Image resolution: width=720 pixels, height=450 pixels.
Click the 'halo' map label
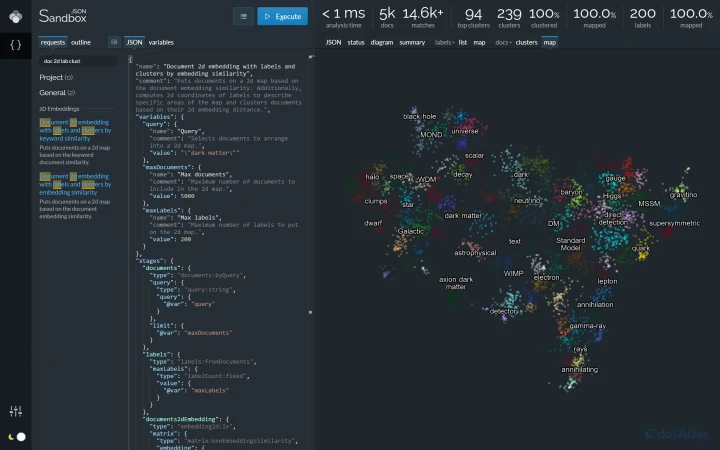(x=372, y=177)
